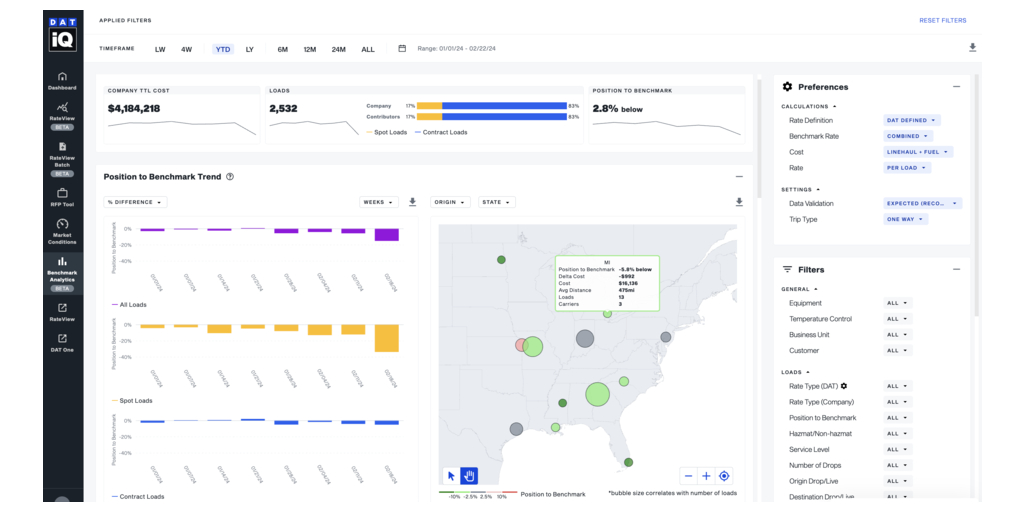The image size is (1024, 512).
Task: Click the Reset Filters link
Action: pyautogui.click(x=942, y=20)
